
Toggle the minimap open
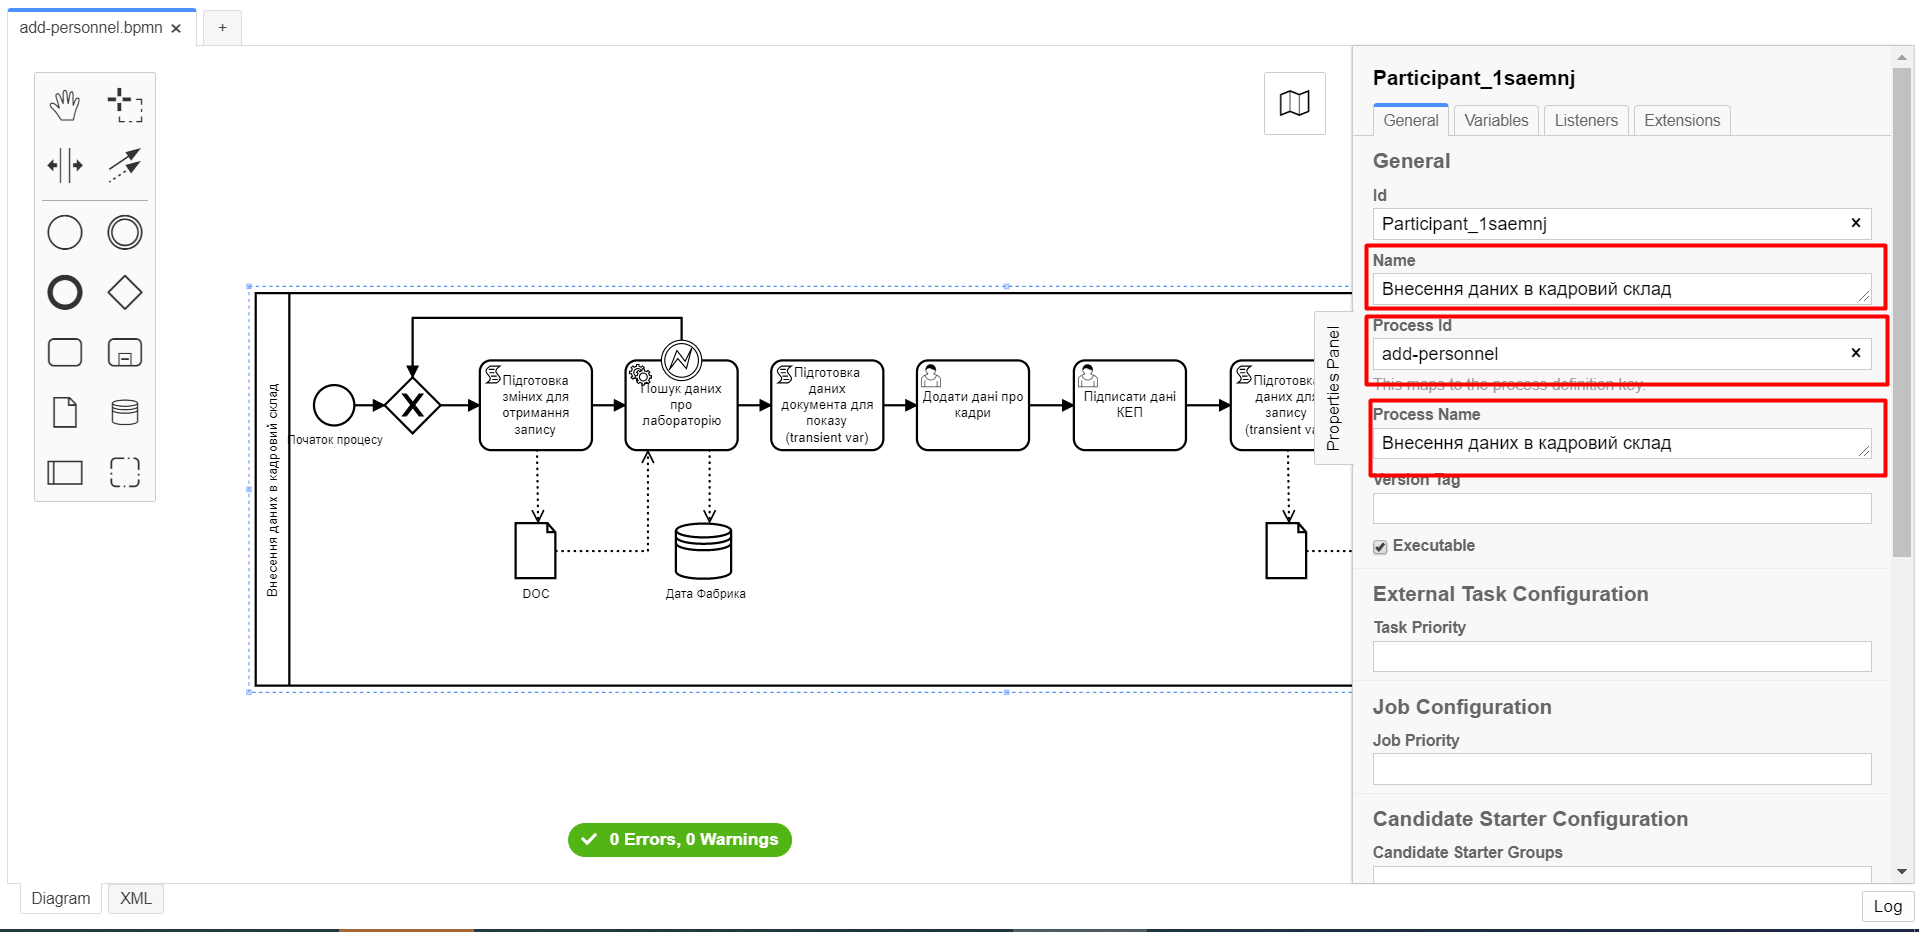(x=1294, y=103)
